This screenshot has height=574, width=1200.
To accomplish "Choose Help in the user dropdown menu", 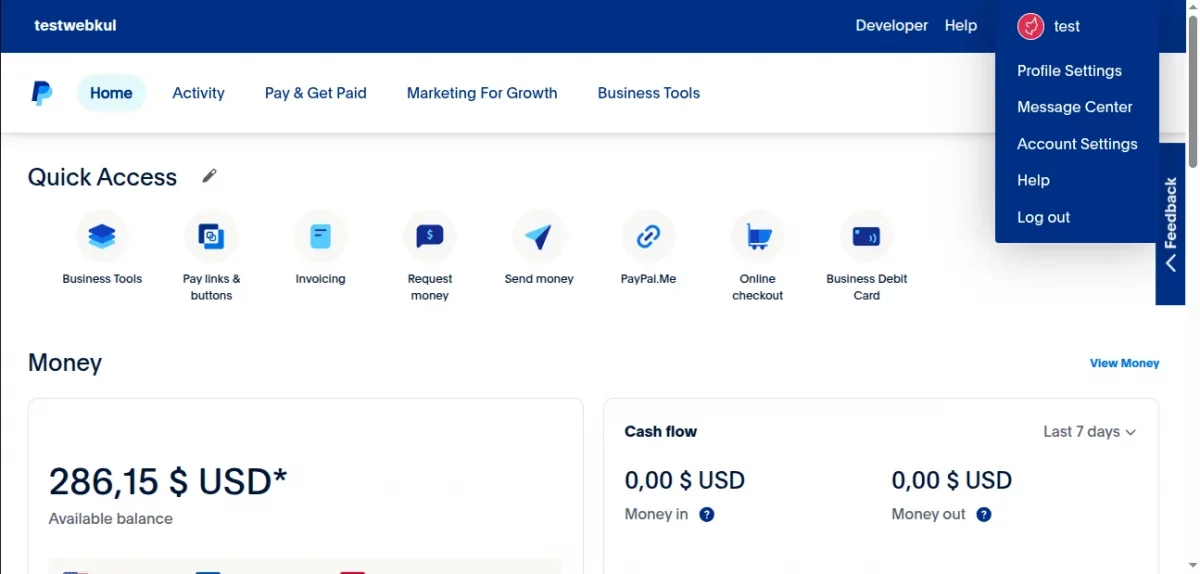I will point(1033,180).
